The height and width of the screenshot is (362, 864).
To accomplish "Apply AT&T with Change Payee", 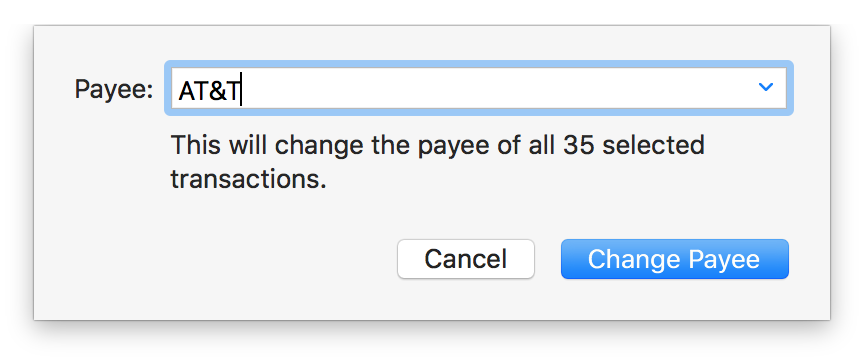I will [674, 259].
